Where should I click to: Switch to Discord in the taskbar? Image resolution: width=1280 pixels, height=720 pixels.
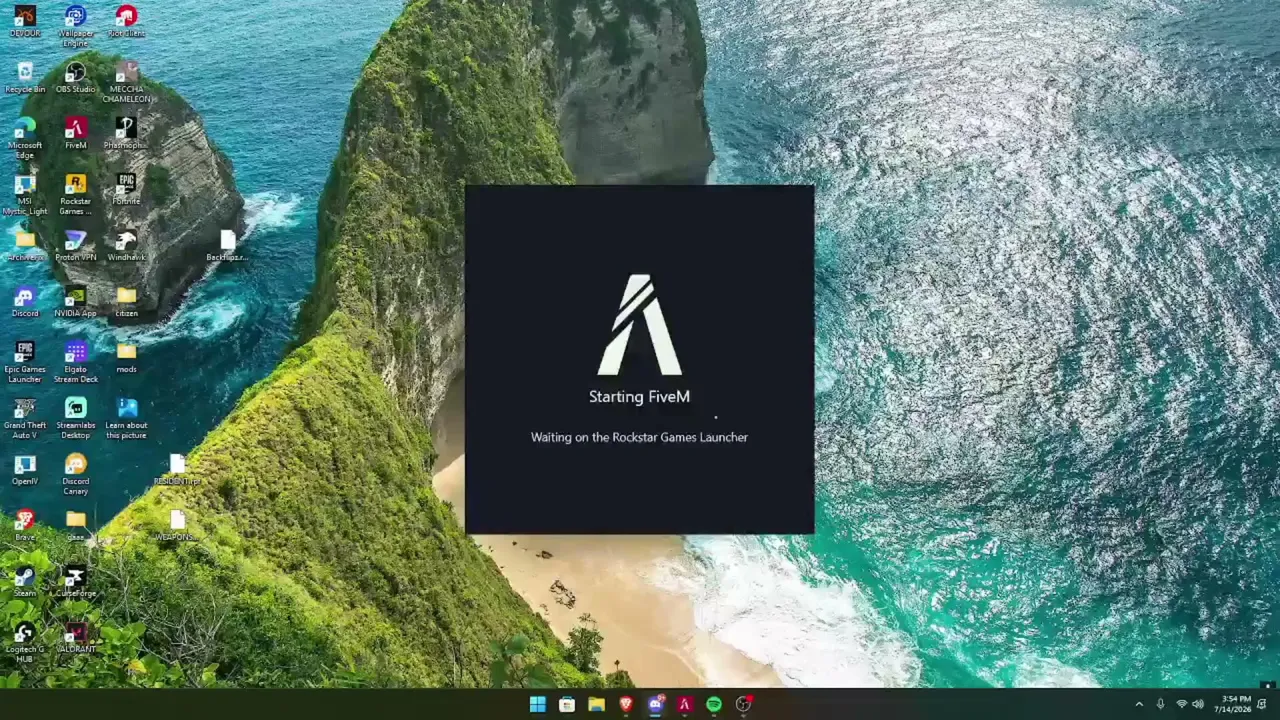point(655,704)
